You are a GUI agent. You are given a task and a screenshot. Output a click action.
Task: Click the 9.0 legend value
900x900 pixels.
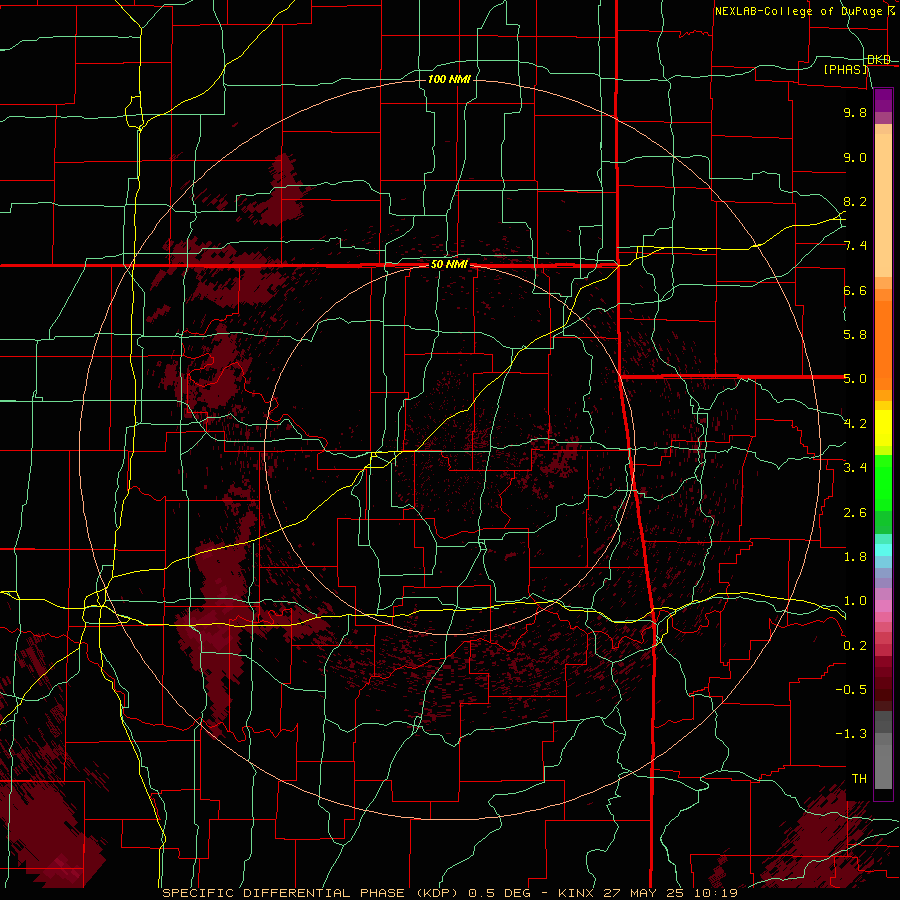pyautogui.click(x=855, y=157)
